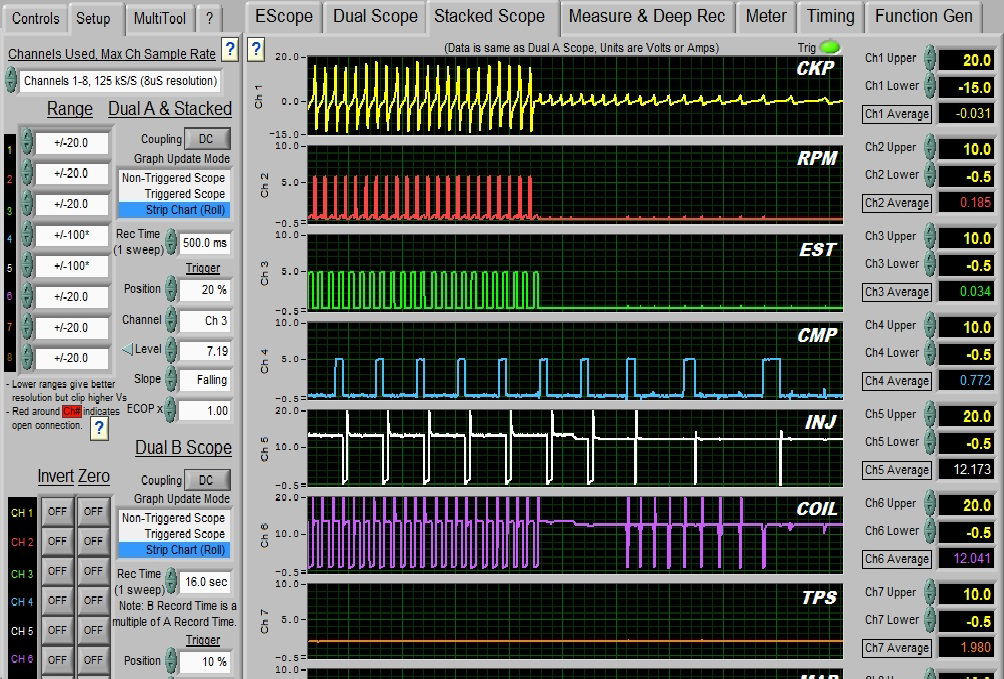The height and width of the screenshot is (679, 1004).
Task: Toggle the Zero button for CH 3
Action: (92, 570)
